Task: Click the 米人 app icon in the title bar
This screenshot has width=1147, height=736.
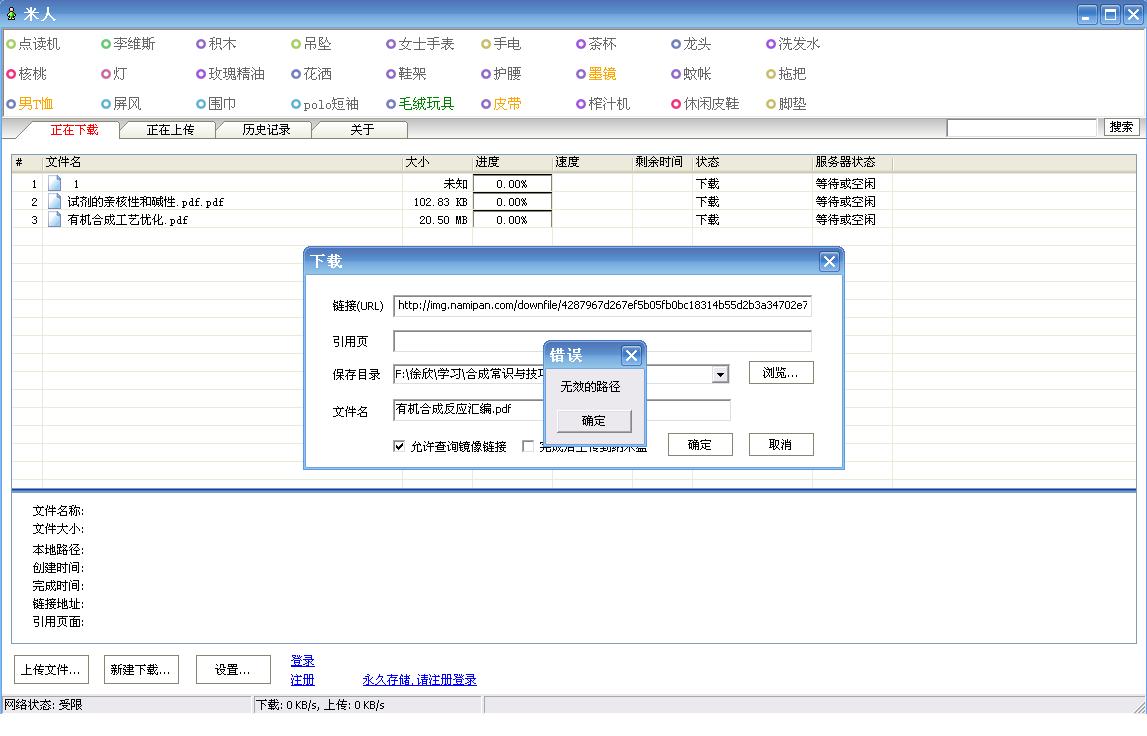Action: pos(11,13)
